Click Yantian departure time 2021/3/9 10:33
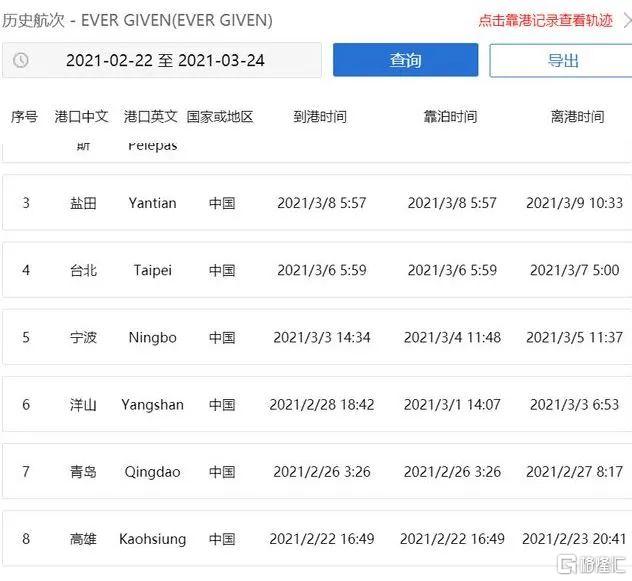This screenshot has height=581, width=632. (x=574, y=203)
